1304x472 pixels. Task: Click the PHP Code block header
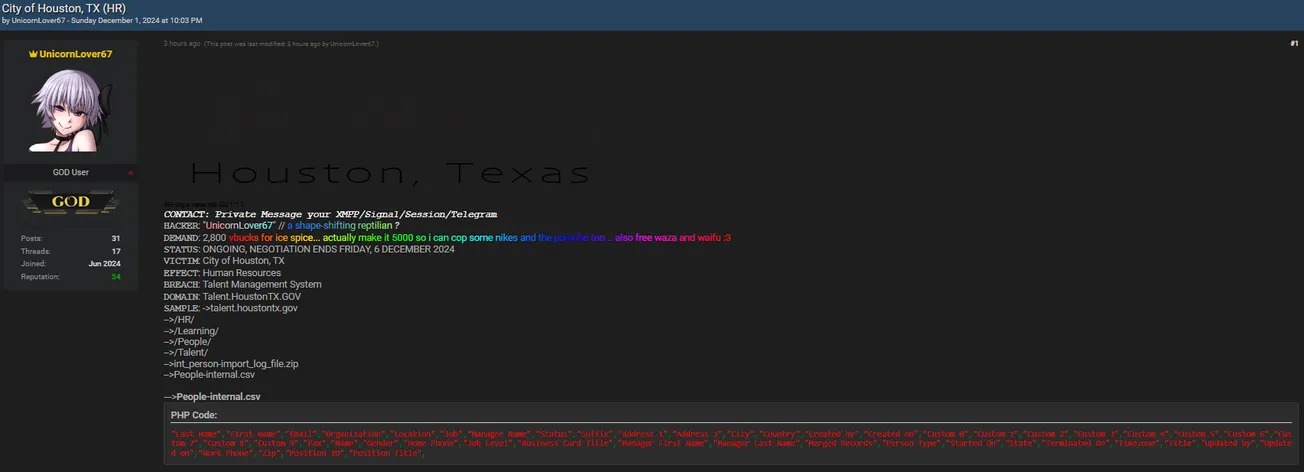click(x=194, y=415)
